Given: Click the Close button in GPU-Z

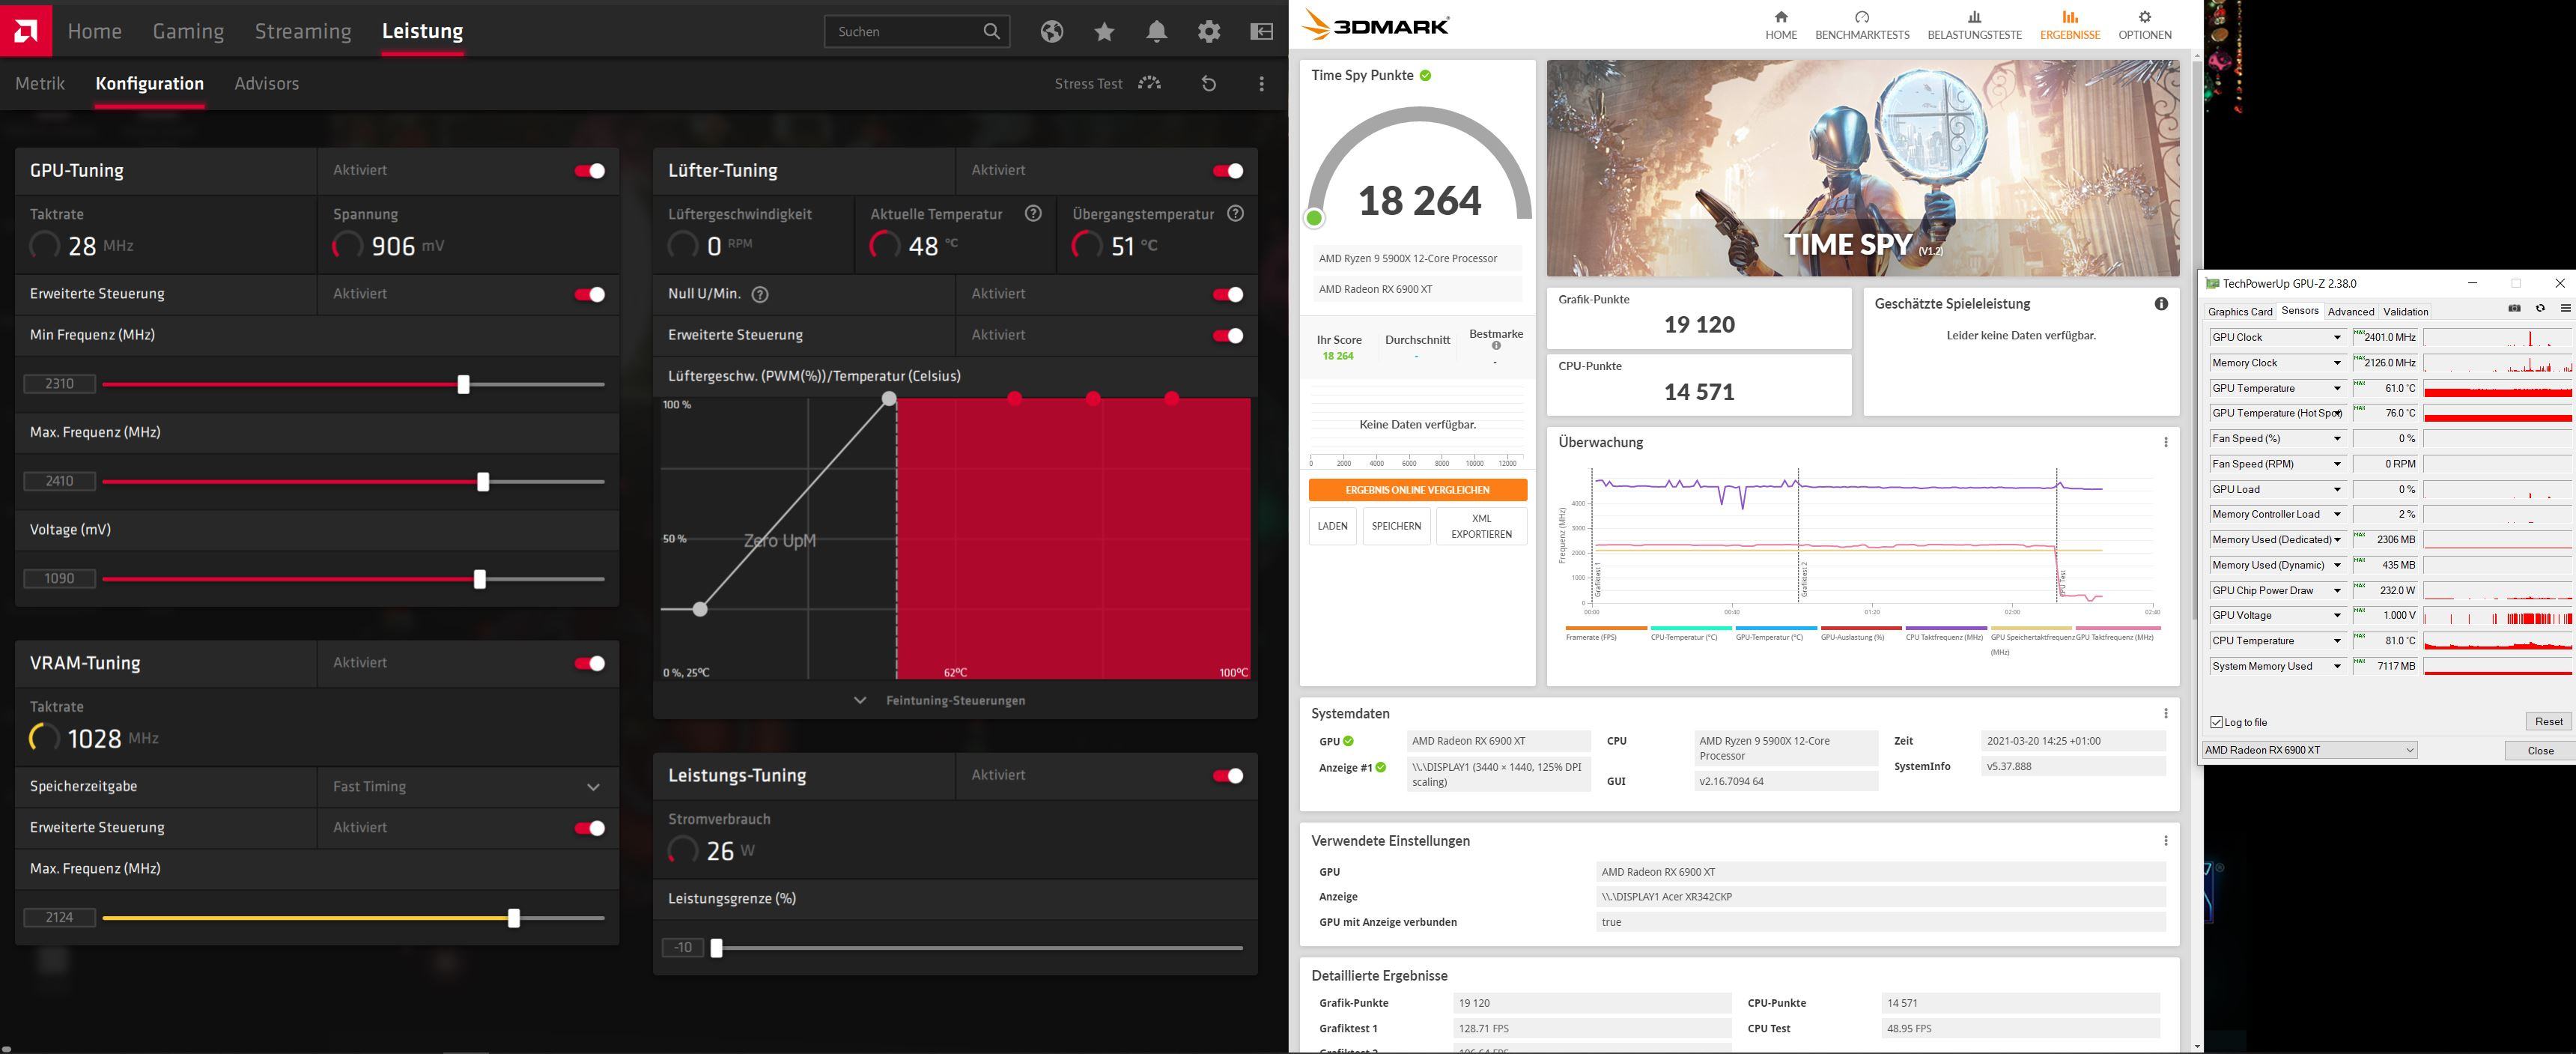Looking at the screenshot, I should tap(2540, 750).
